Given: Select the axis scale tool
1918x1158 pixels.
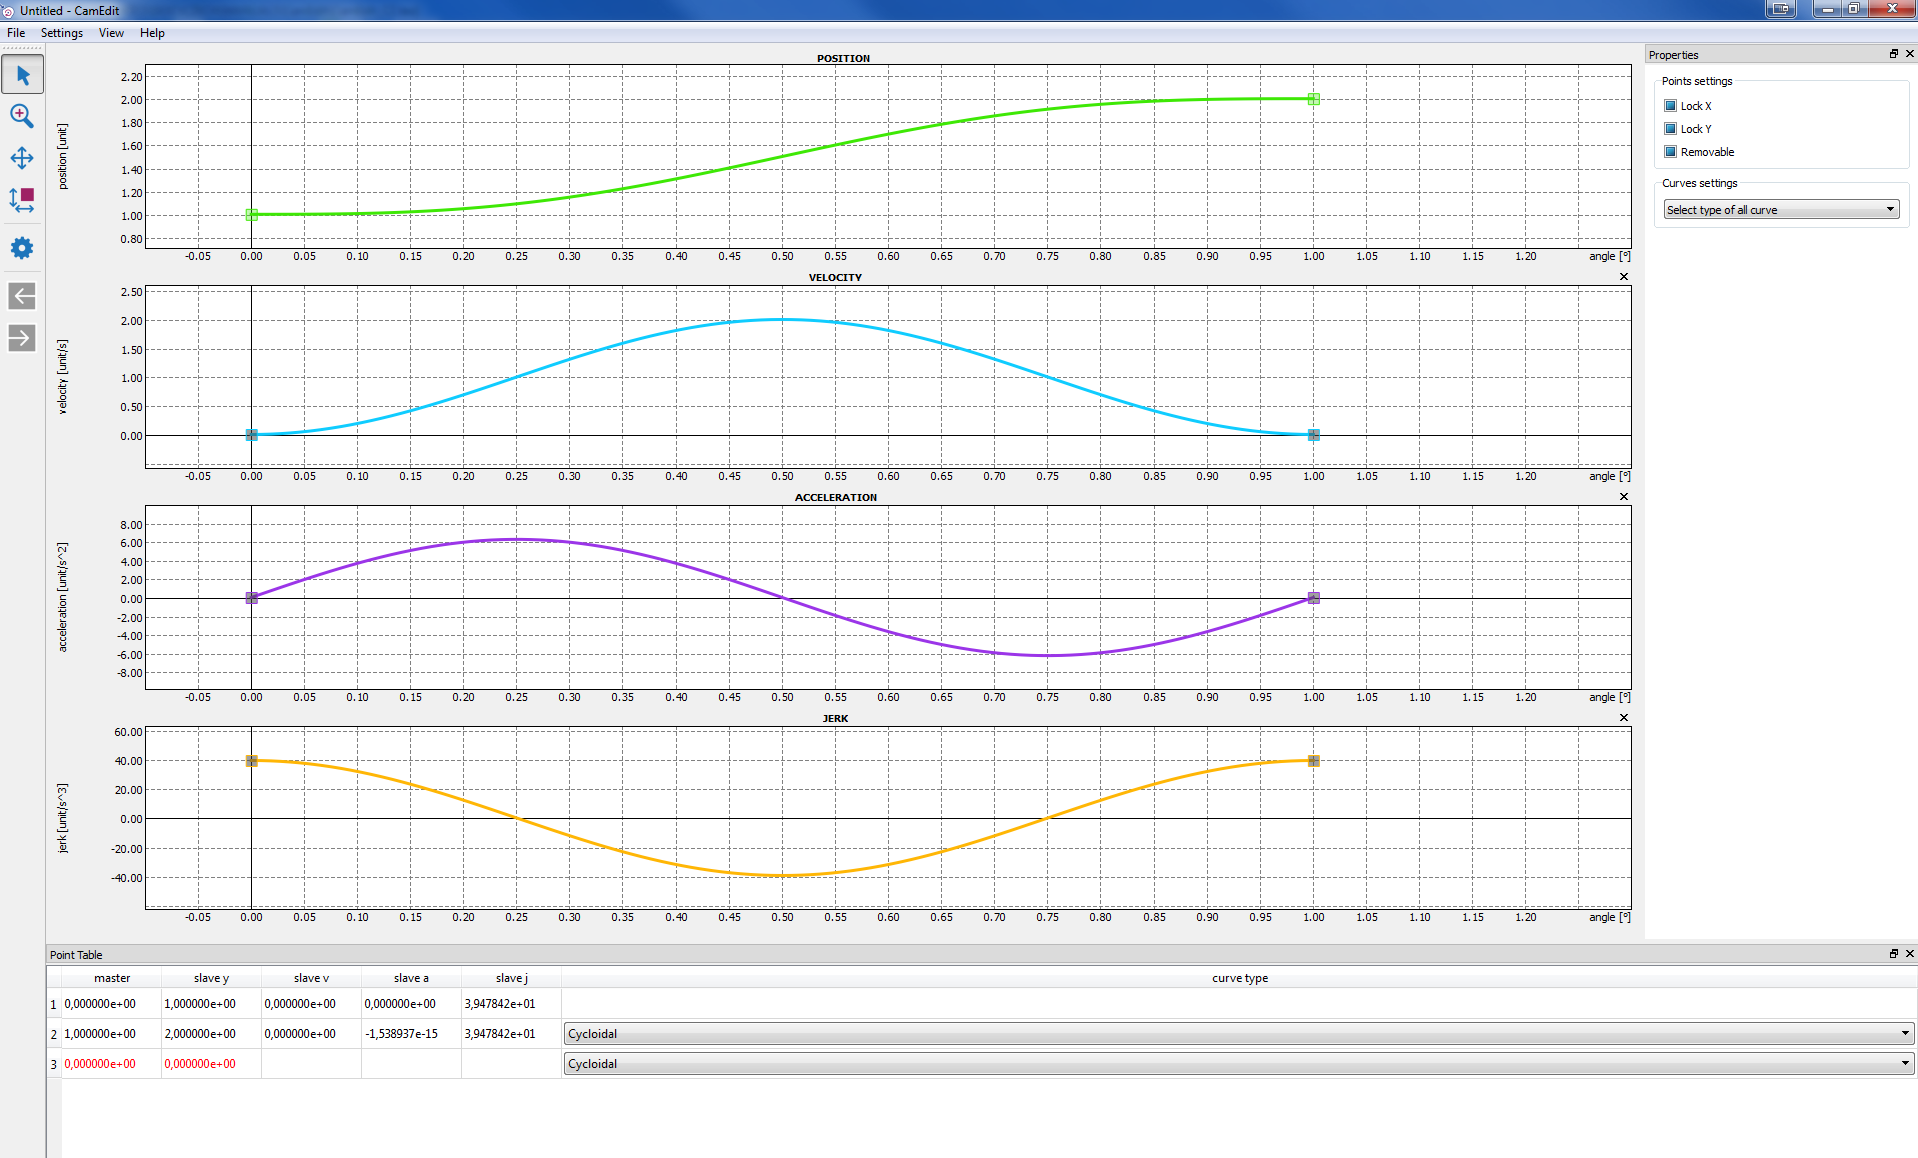Looking at the screenshot, I should point(22,200).
